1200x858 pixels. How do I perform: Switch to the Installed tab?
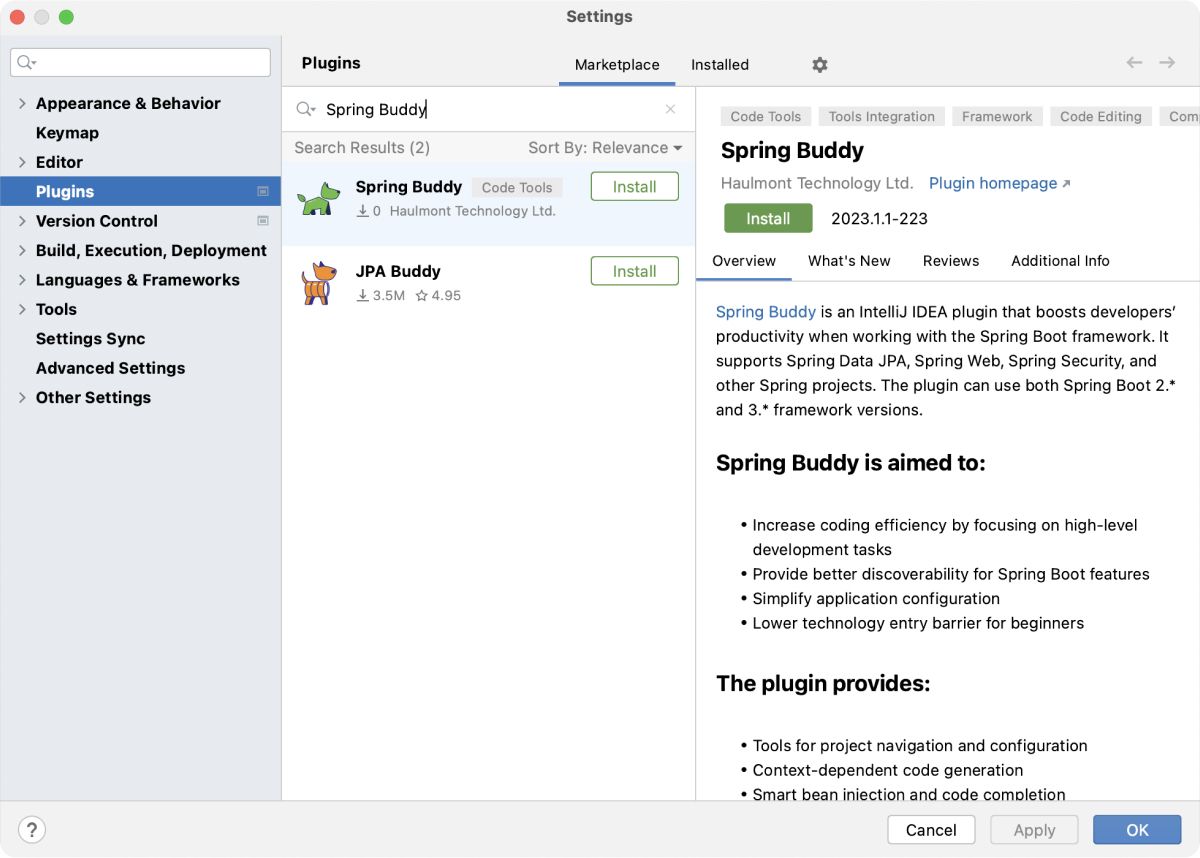tap(719, 64)
